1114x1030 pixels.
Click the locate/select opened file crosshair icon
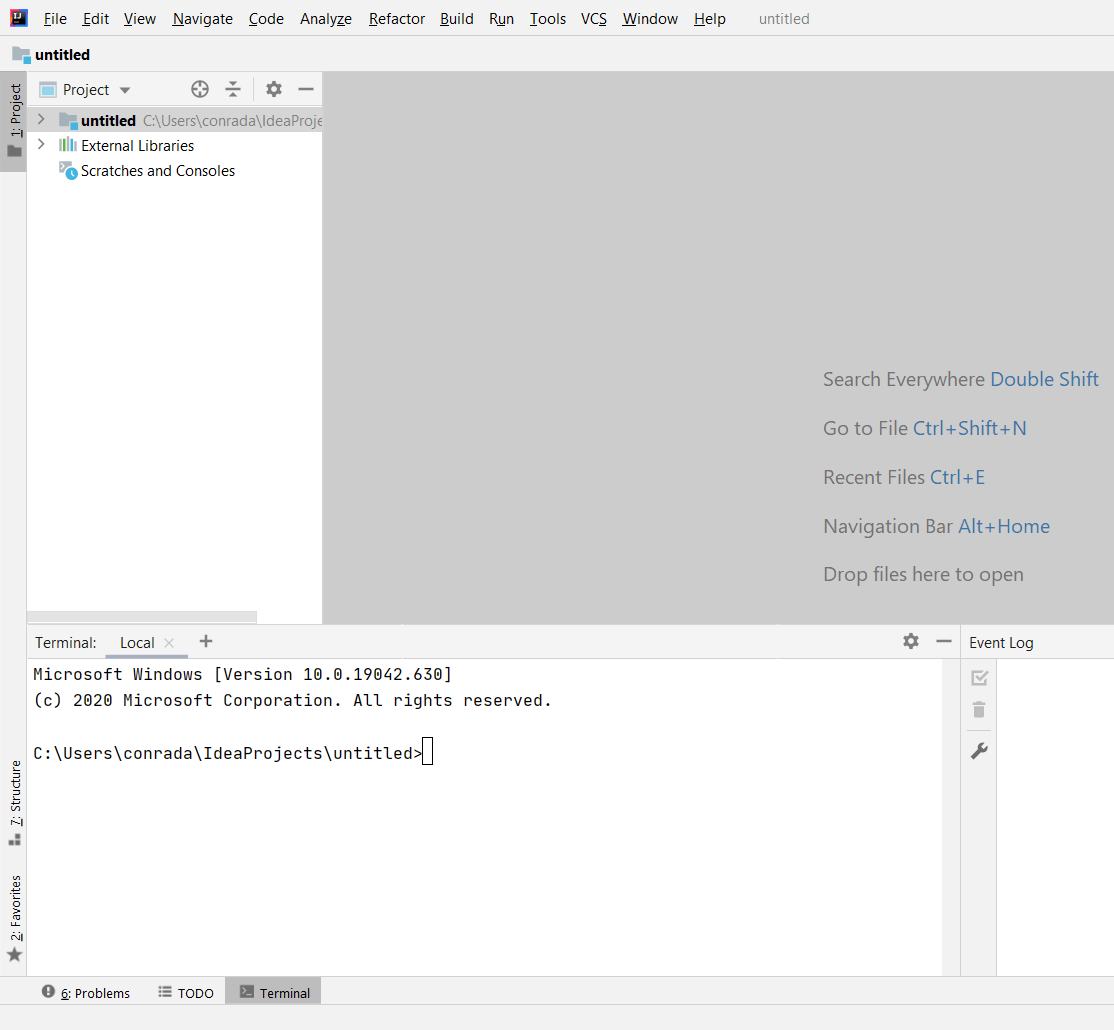[x=200, y=89]
